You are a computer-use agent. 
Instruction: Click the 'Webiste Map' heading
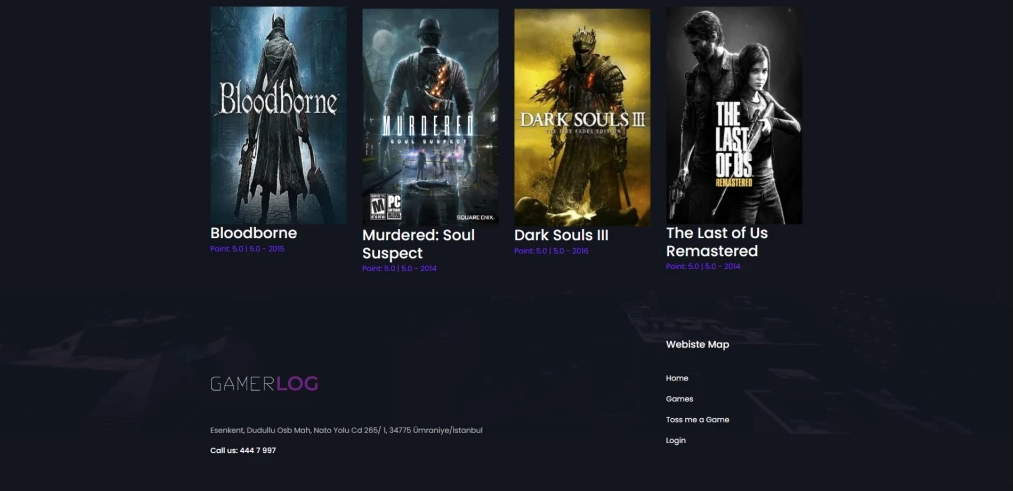(698, 344)
